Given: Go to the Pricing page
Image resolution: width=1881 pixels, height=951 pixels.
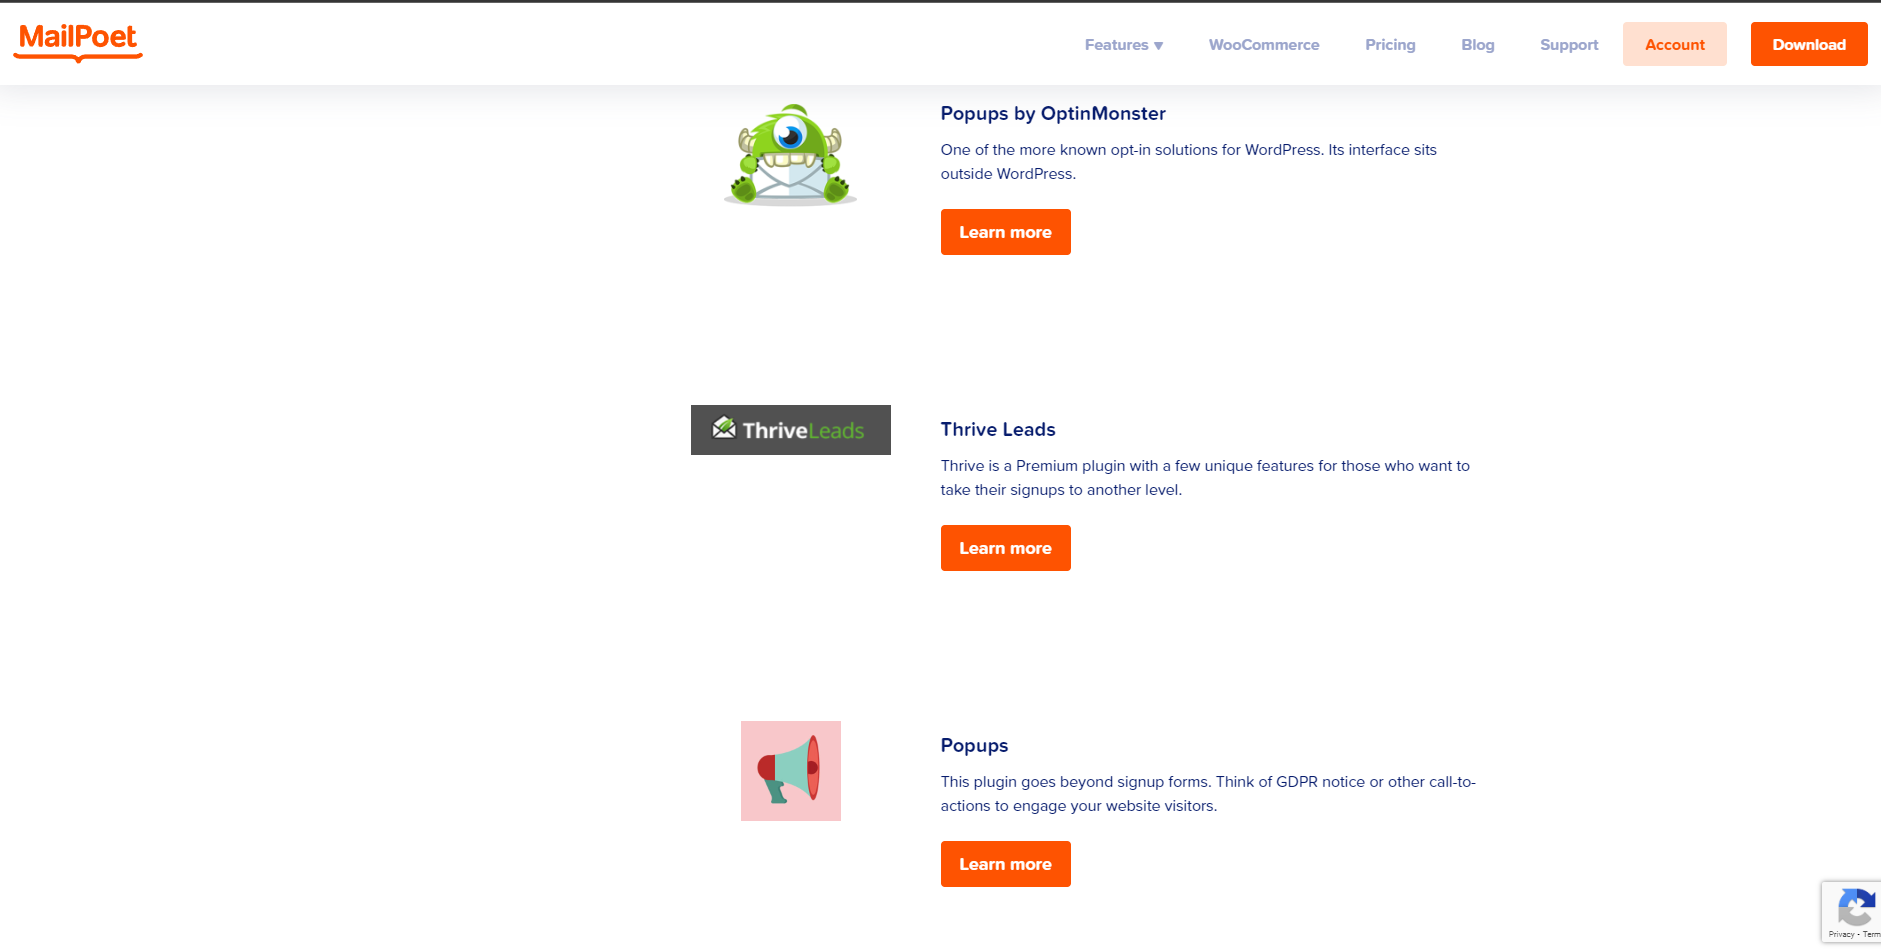Looking at the screenshot, I should tap(1390, 45).
